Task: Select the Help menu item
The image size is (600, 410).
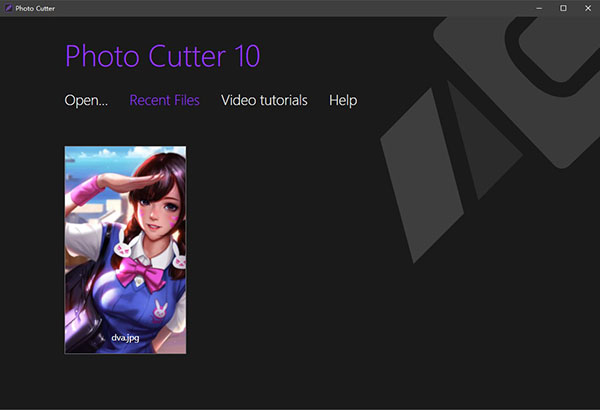Action: [x=343, y=100]
